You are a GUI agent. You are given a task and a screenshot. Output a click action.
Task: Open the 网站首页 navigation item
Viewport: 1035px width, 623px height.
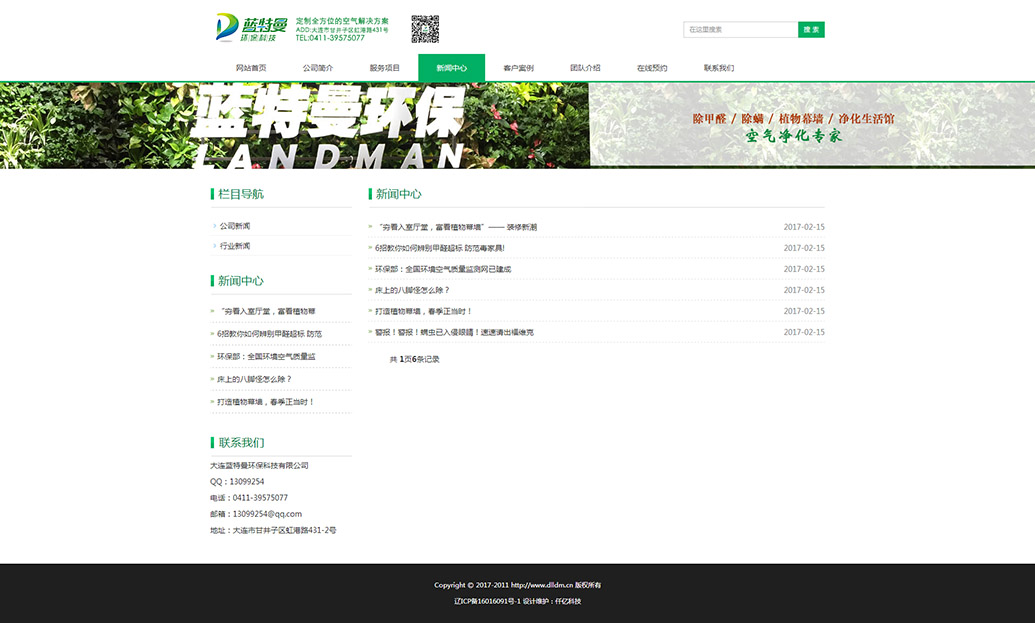pos(251,68)
